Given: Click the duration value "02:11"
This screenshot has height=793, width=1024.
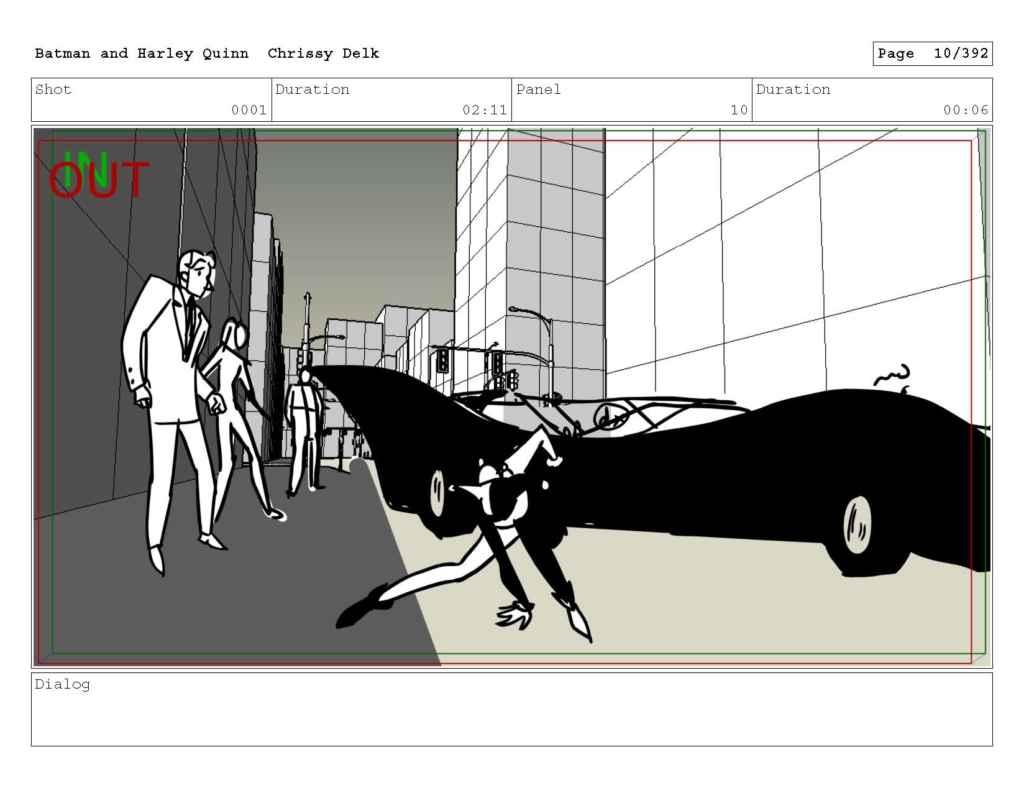Looking at the screenshot, I should pyautogui.click(x=485, y=110).
